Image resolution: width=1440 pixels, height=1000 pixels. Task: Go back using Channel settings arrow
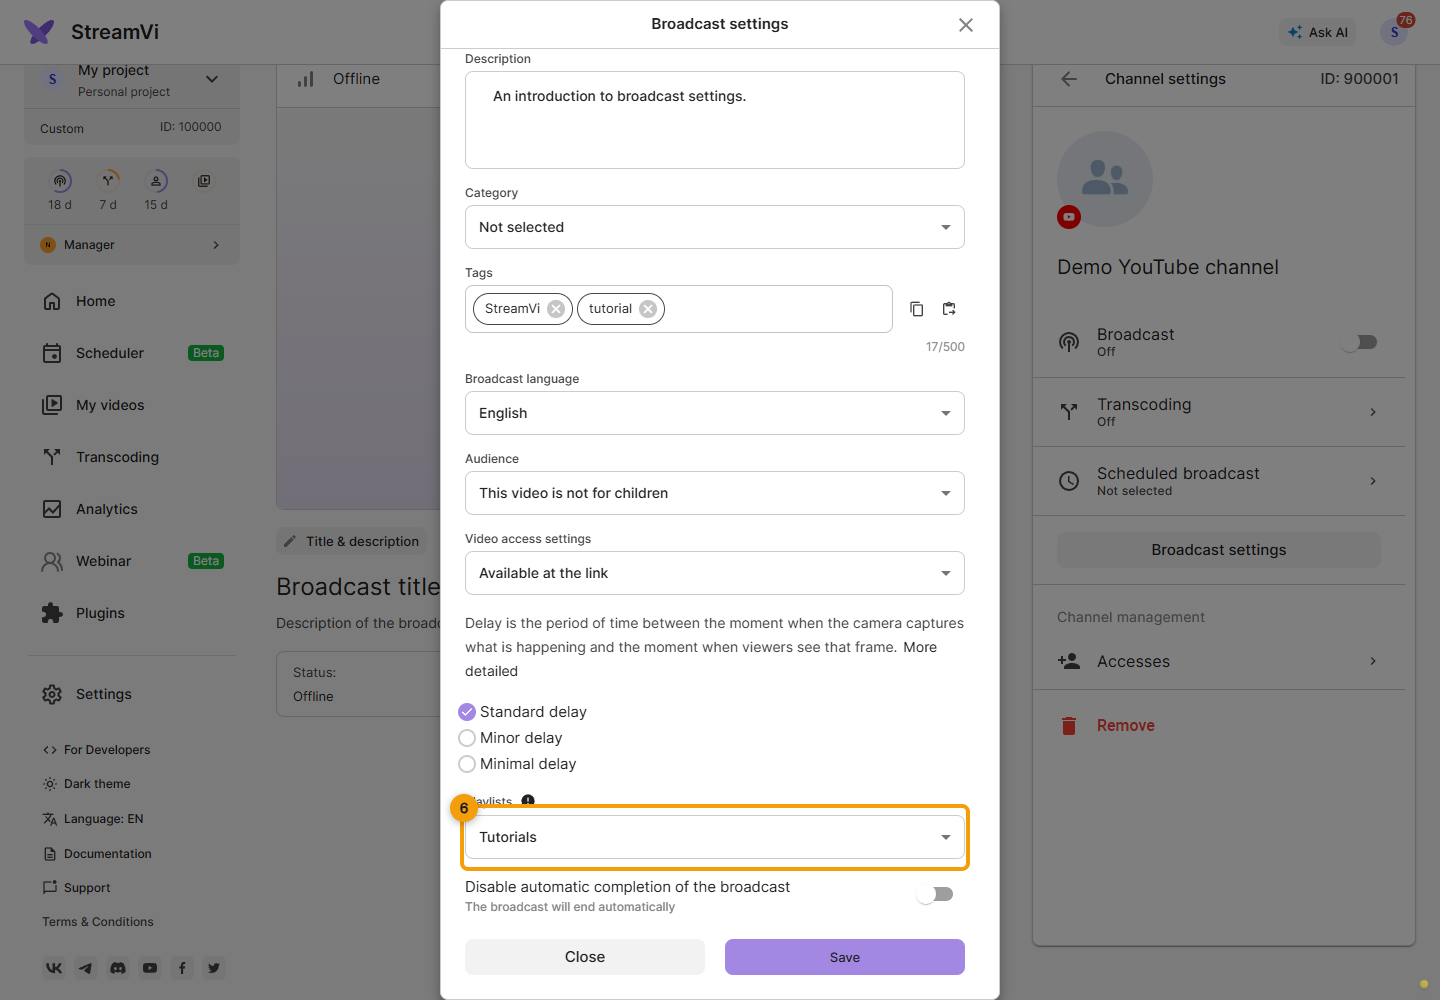tap(1069, 79)
